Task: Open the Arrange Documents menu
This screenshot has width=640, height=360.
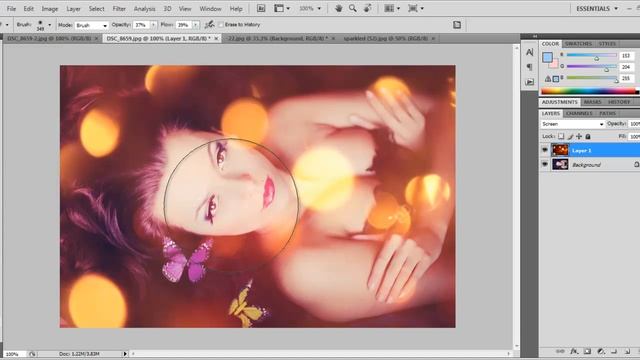Action: point(392,8)
